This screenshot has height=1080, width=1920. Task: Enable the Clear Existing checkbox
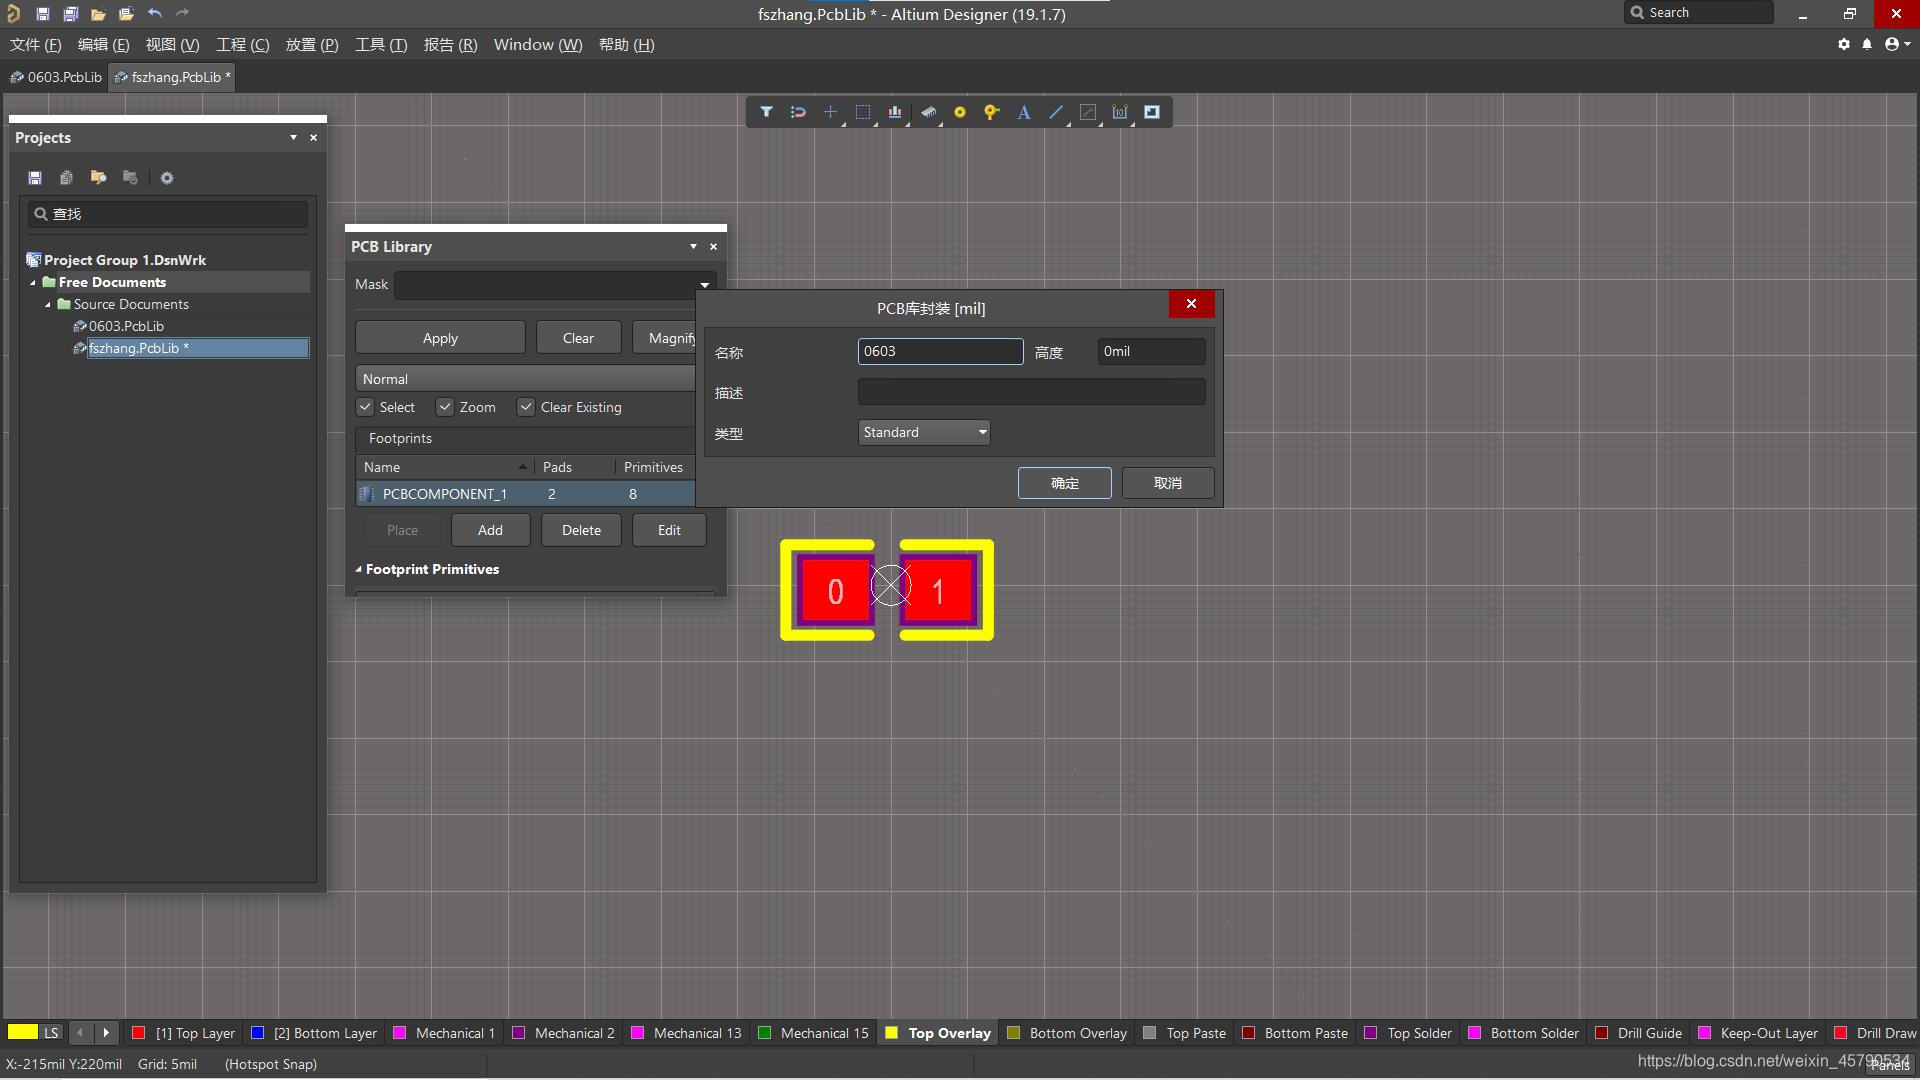click(526, 406)
